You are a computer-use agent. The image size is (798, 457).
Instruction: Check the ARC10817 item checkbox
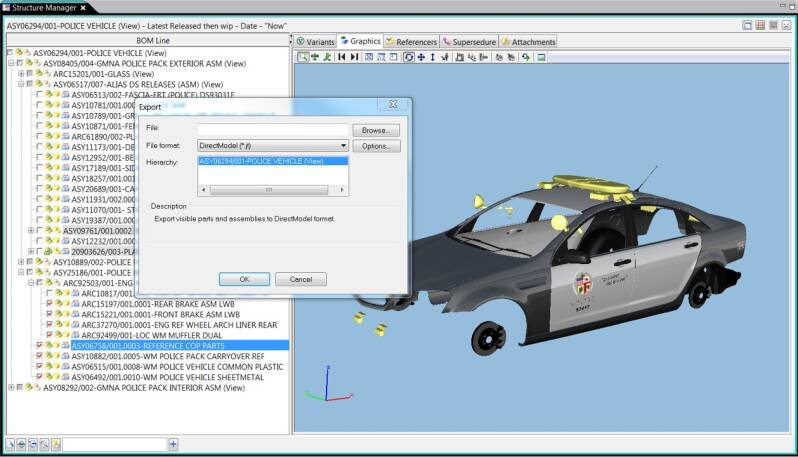49,293
